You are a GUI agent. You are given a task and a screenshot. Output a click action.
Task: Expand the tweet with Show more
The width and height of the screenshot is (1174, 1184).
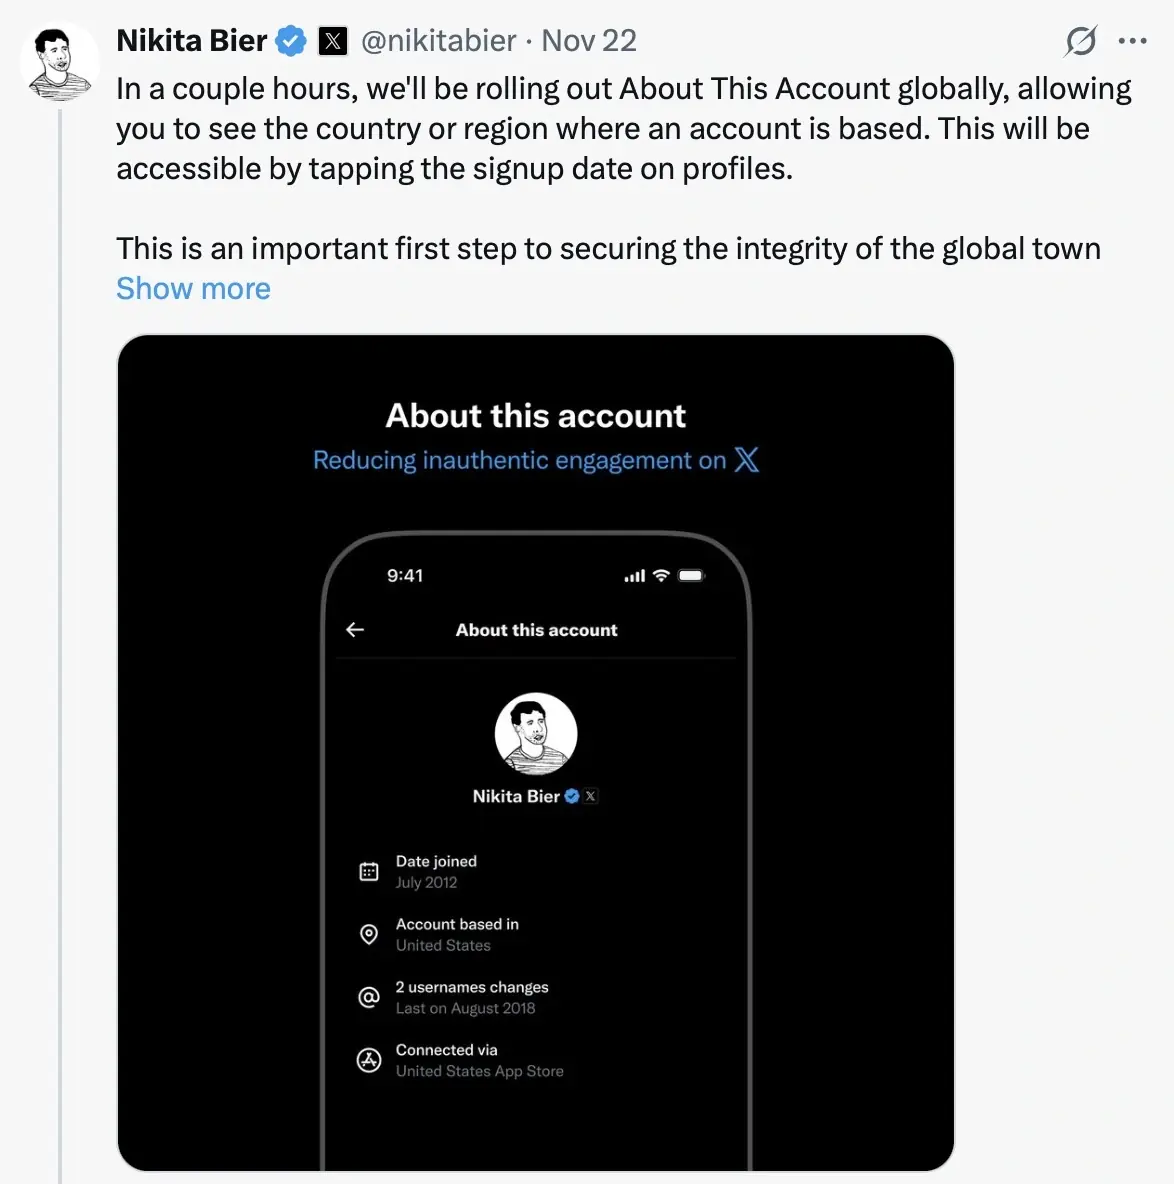click(x=193, y=289)
